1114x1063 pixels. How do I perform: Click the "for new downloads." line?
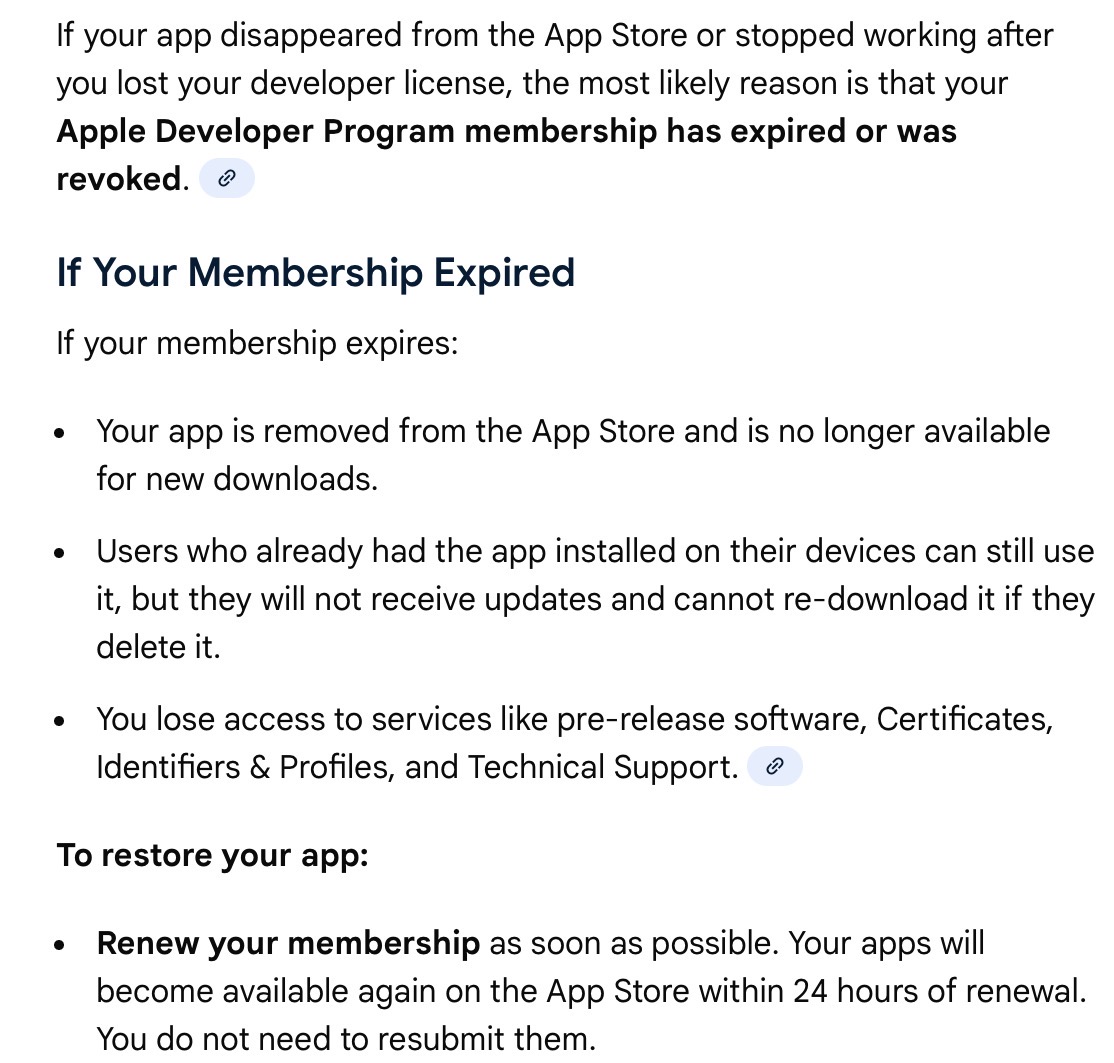click(237, 479)
